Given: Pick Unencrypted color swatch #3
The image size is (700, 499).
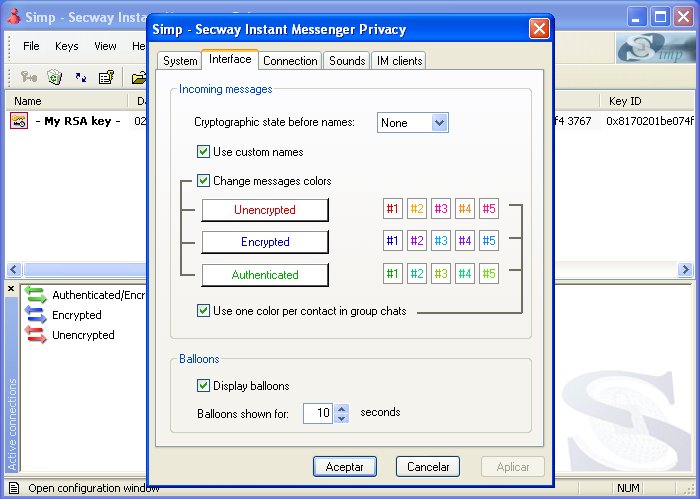Looking at the screenshot, I should (x=441, y=208).
